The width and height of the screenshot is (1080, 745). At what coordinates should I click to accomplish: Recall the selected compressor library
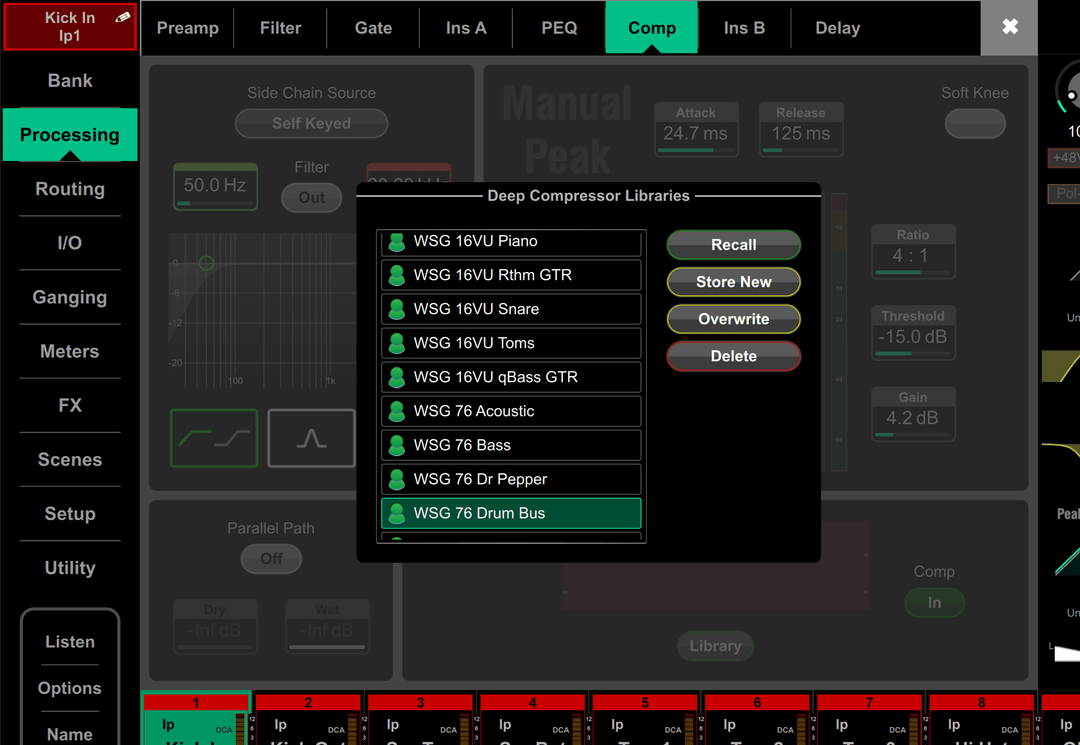point(733,244)
